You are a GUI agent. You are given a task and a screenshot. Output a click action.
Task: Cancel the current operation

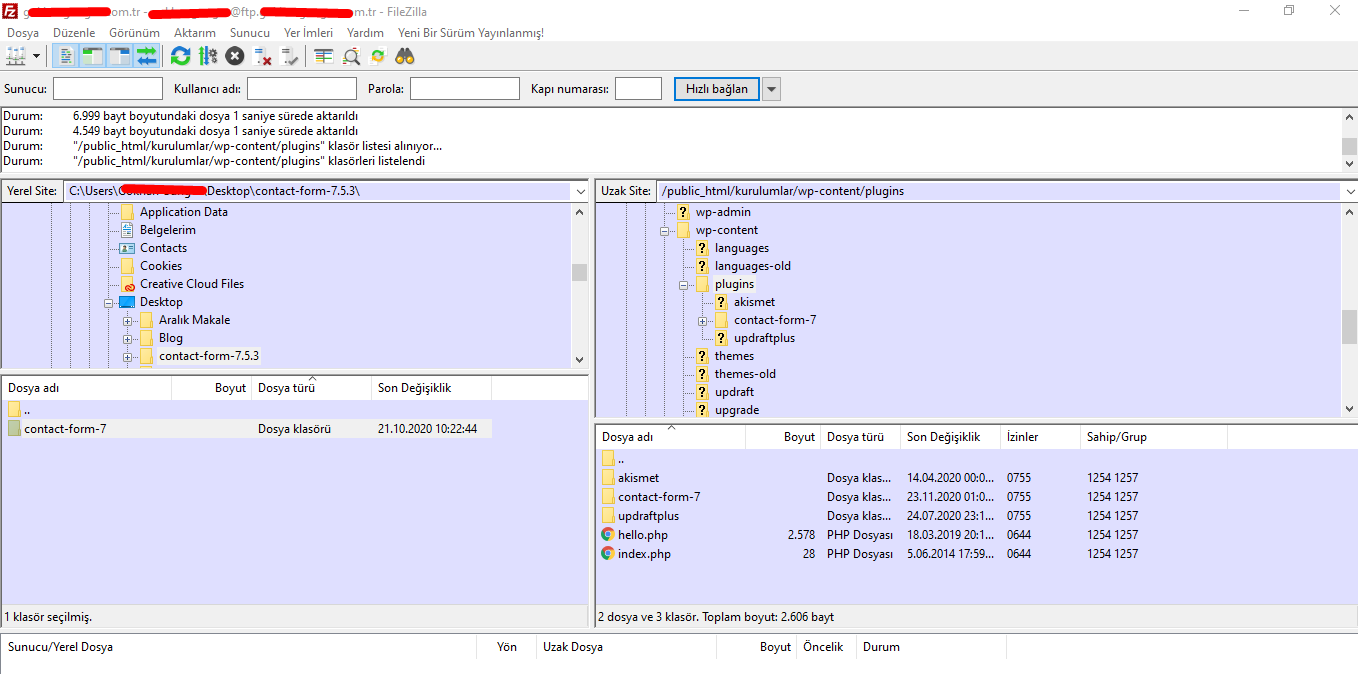click(235, 56)
